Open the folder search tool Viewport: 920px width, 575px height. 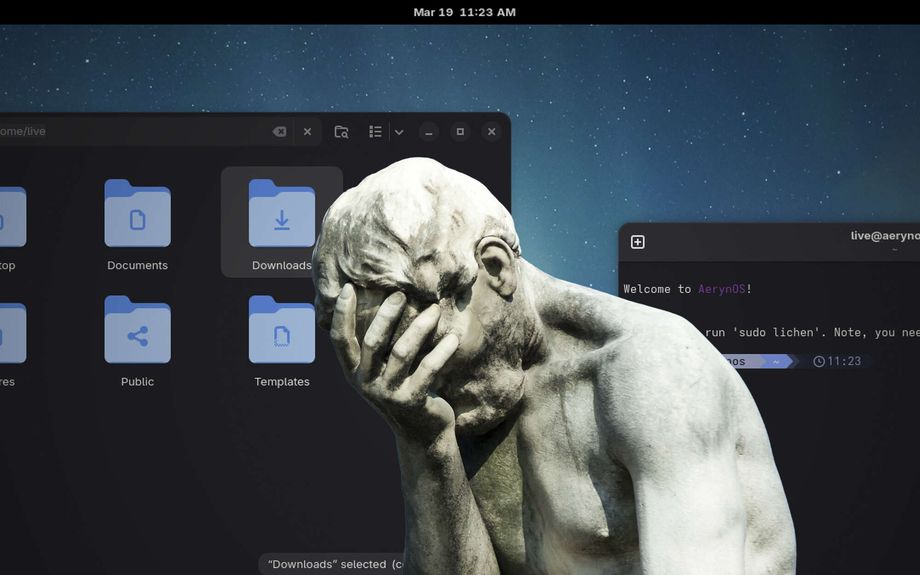pyautogui.click(x=341, y=132)
